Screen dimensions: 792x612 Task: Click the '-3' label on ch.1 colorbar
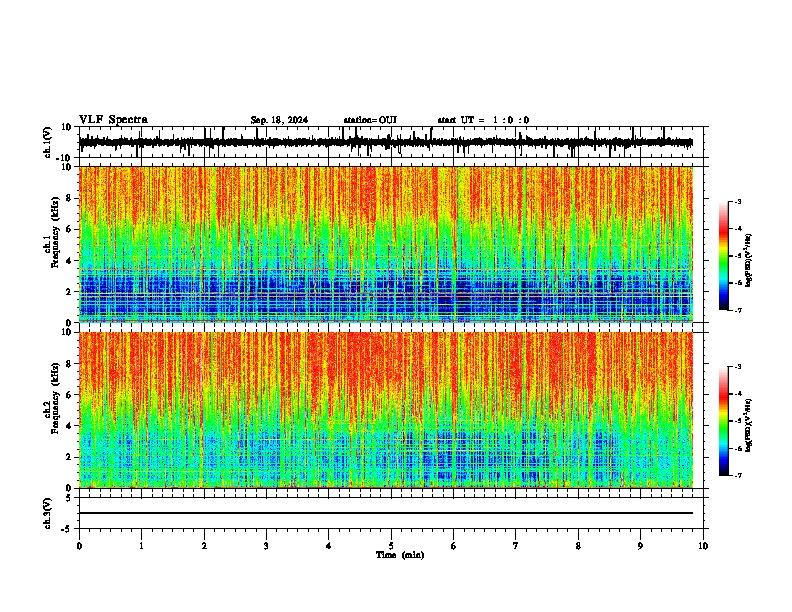738,202
